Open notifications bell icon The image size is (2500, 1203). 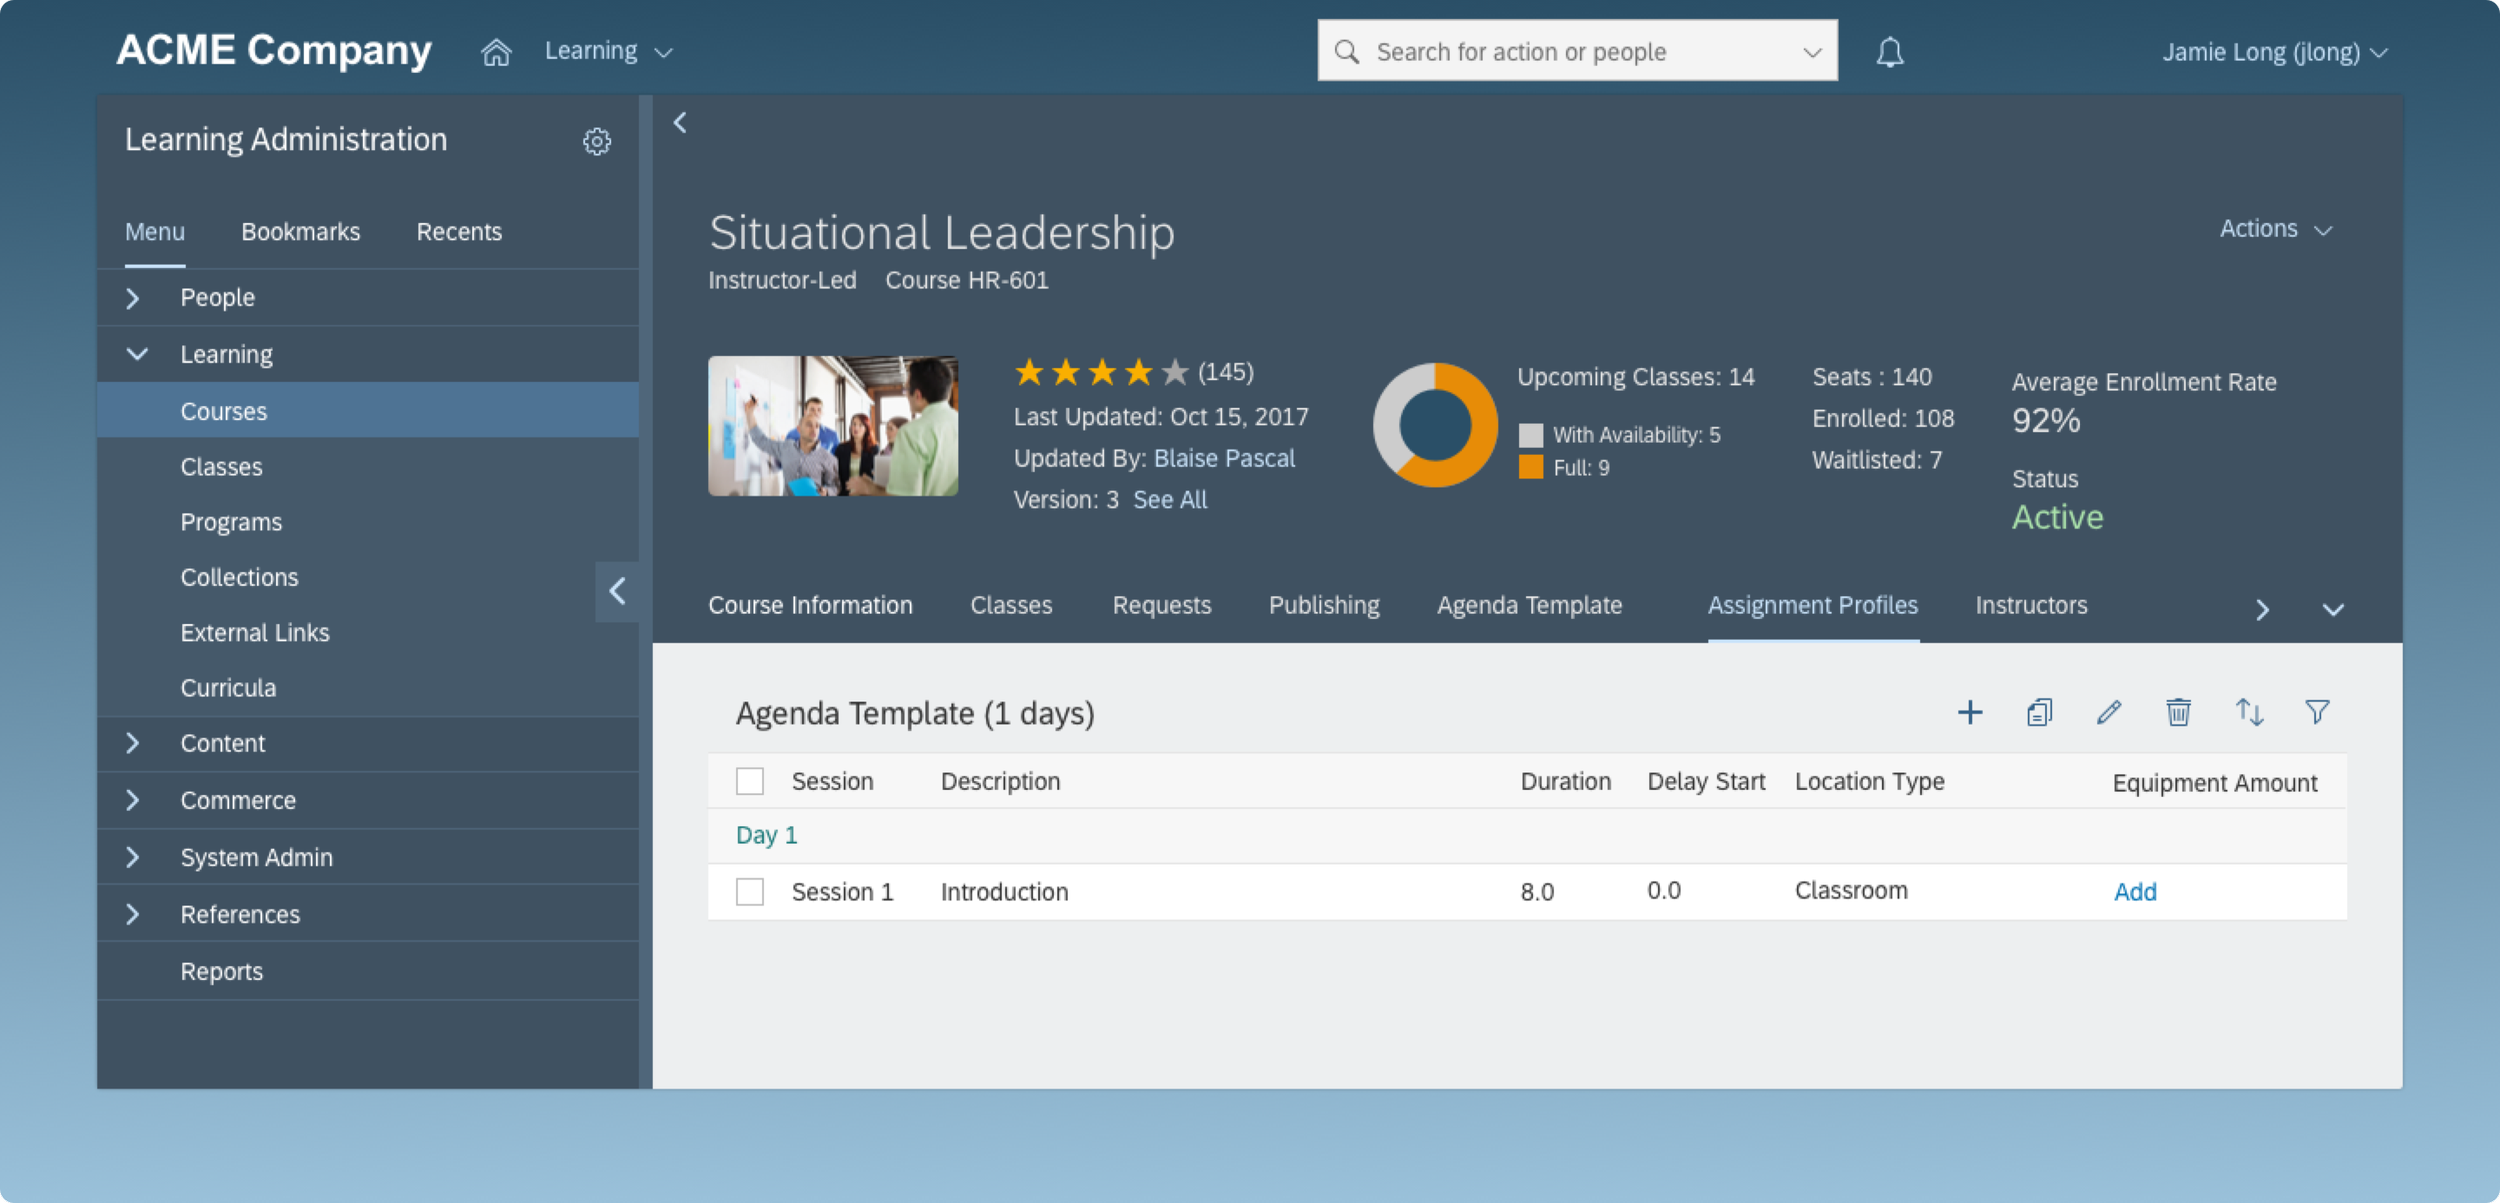pos(1889,52)
